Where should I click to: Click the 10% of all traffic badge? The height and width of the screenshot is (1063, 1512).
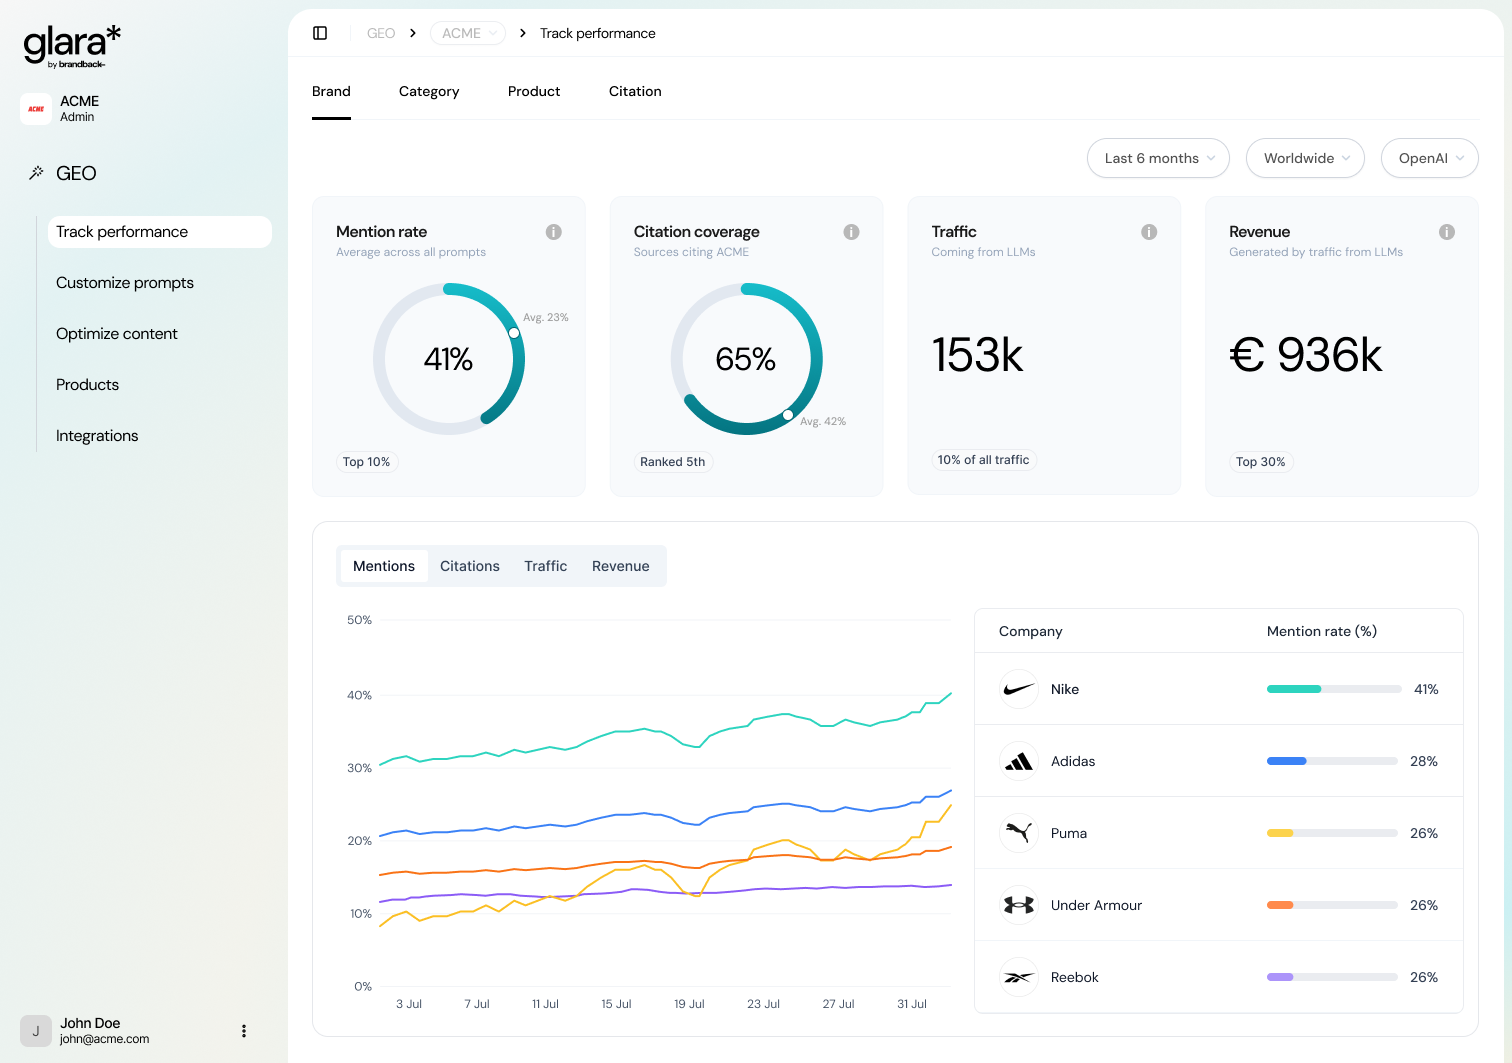983,460
